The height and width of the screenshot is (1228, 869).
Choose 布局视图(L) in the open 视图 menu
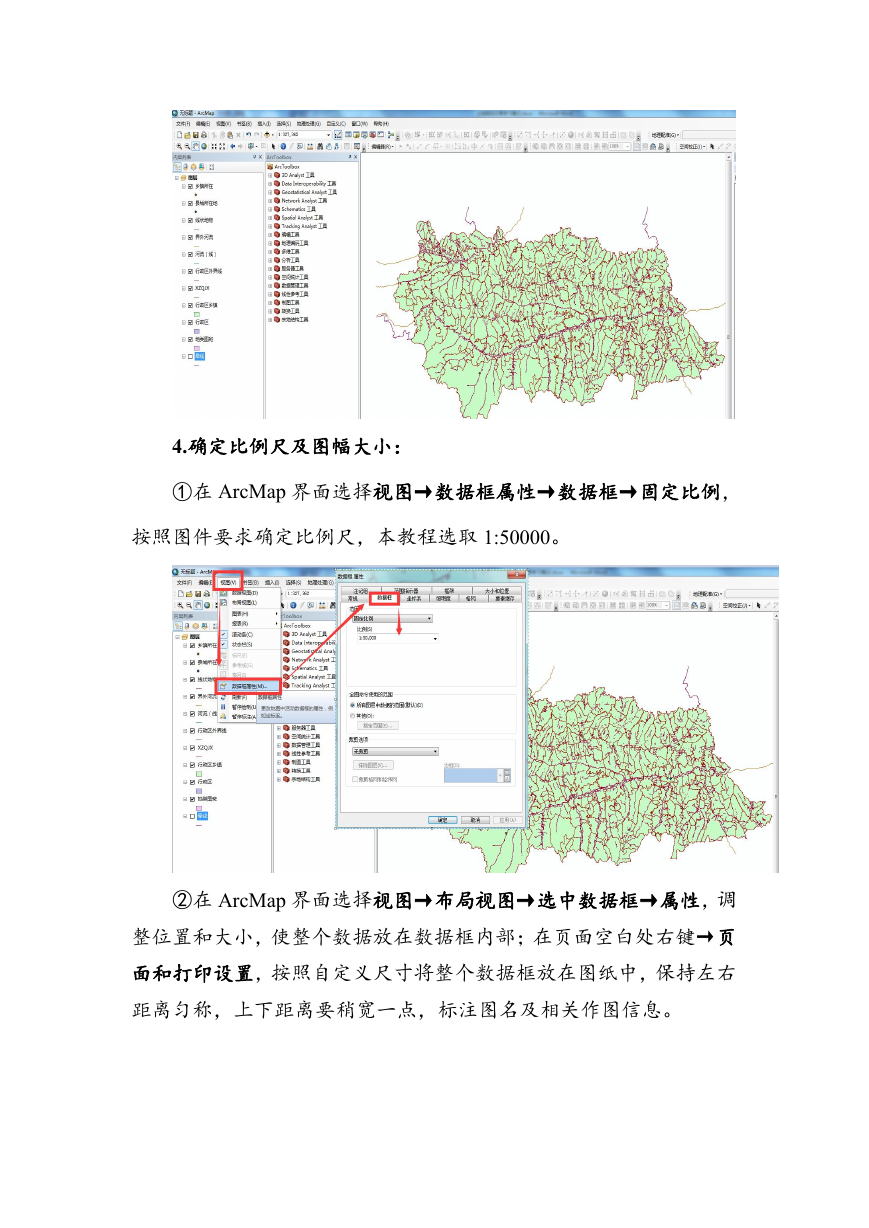(x=244, y=602)
